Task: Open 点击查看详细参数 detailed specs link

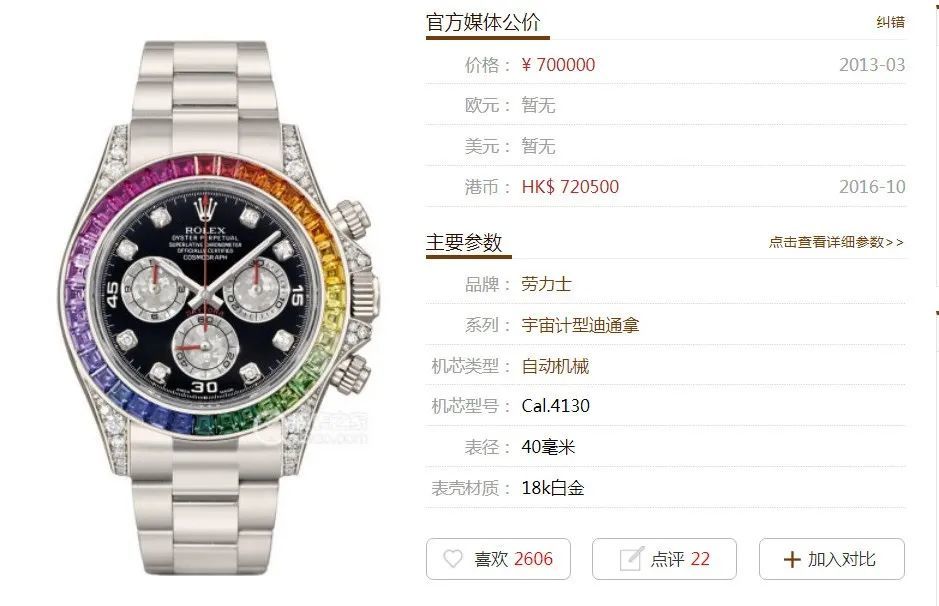Action: point(836,242)
